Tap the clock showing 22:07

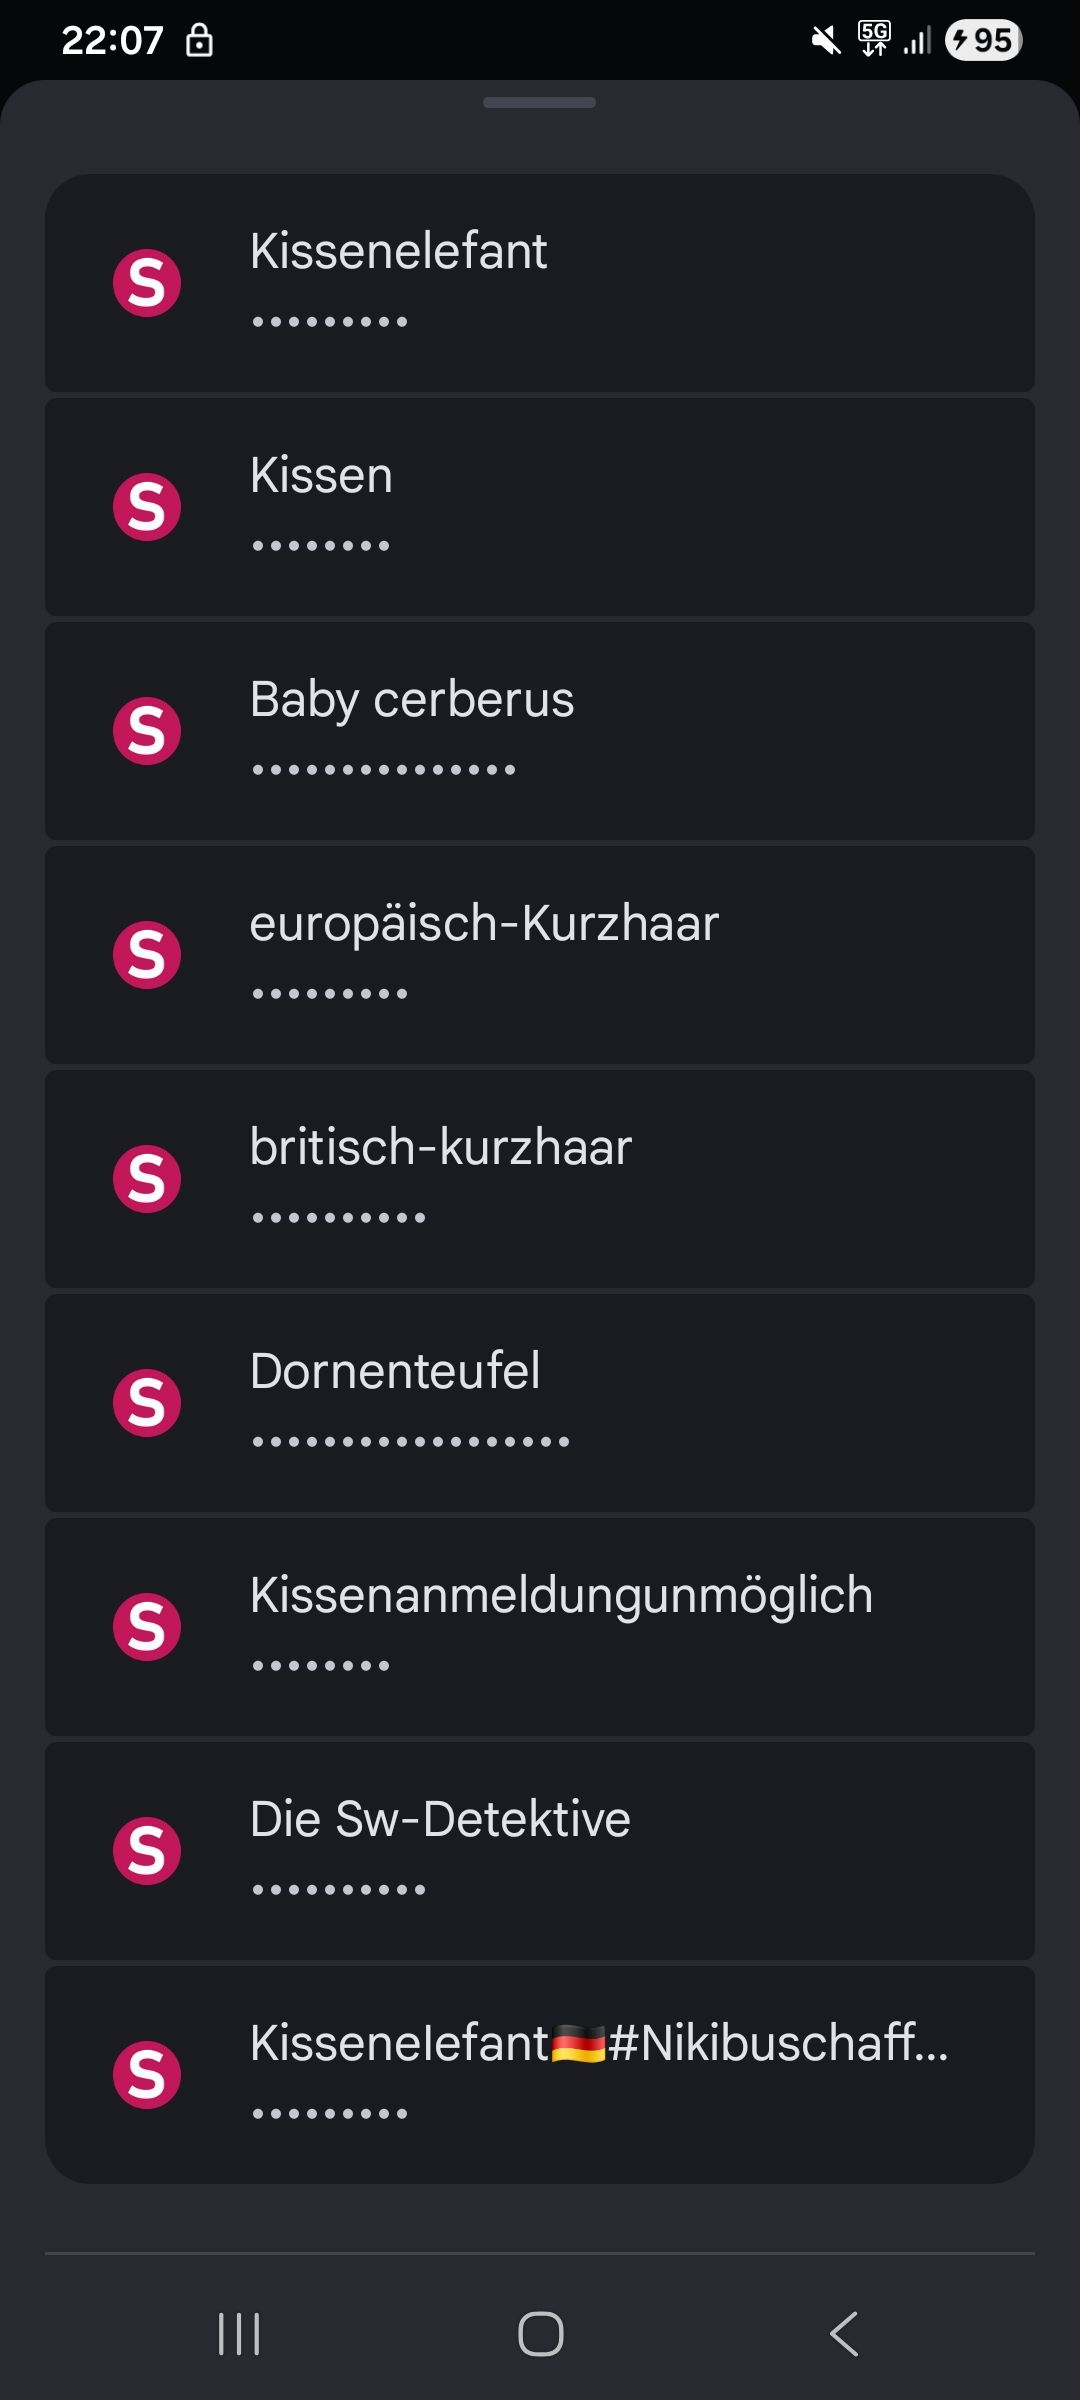click(112, 41)
